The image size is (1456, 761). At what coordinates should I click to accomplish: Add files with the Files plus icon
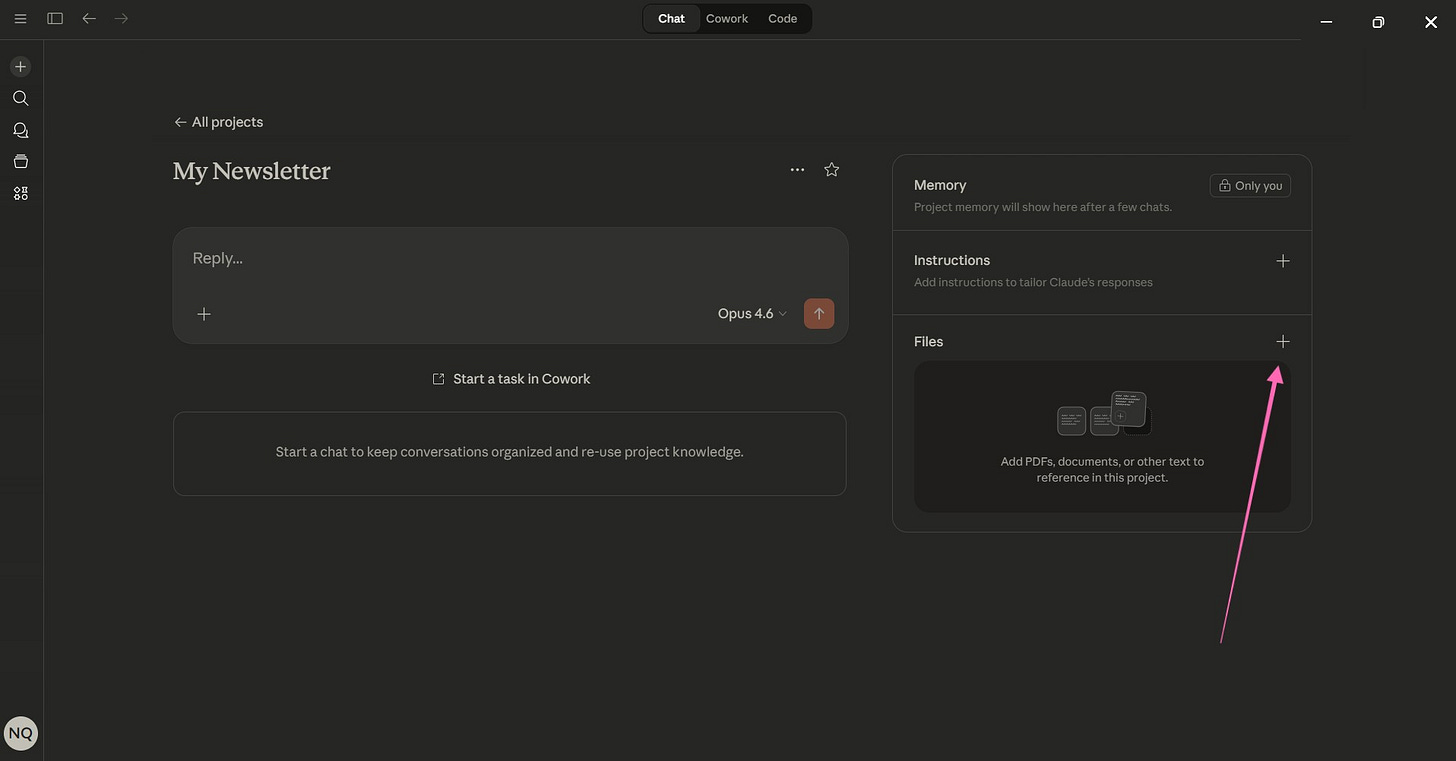coord(1283,342)
